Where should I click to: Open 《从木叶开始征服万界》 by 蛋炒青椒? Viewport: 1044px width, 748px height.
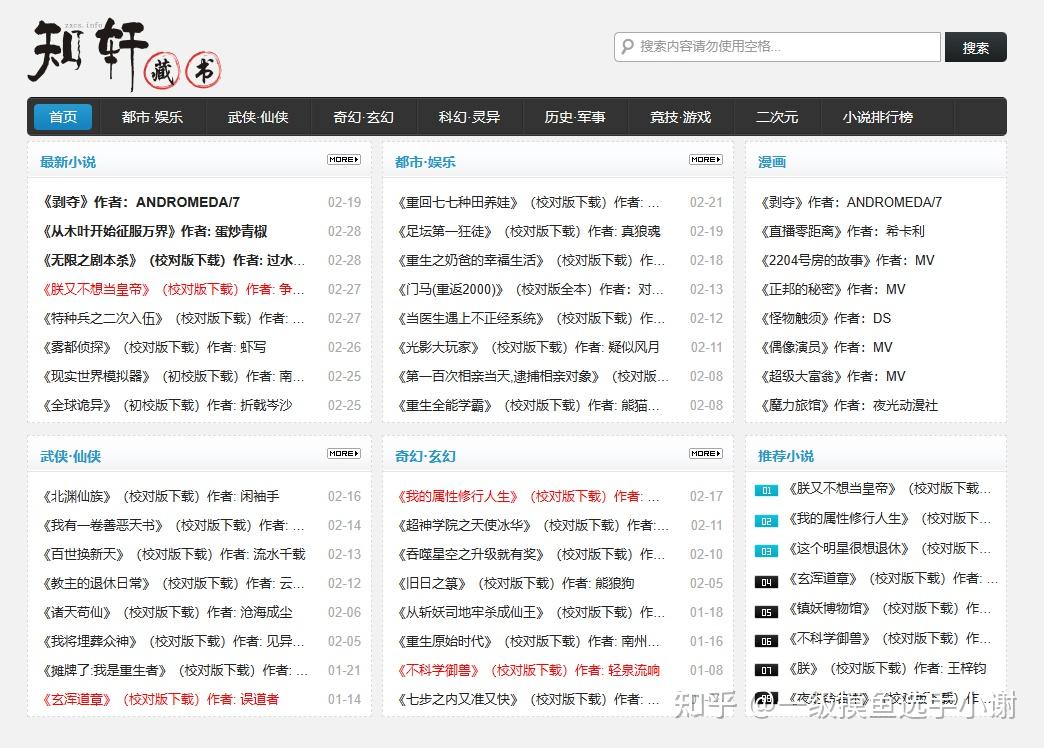coord(154,232)
